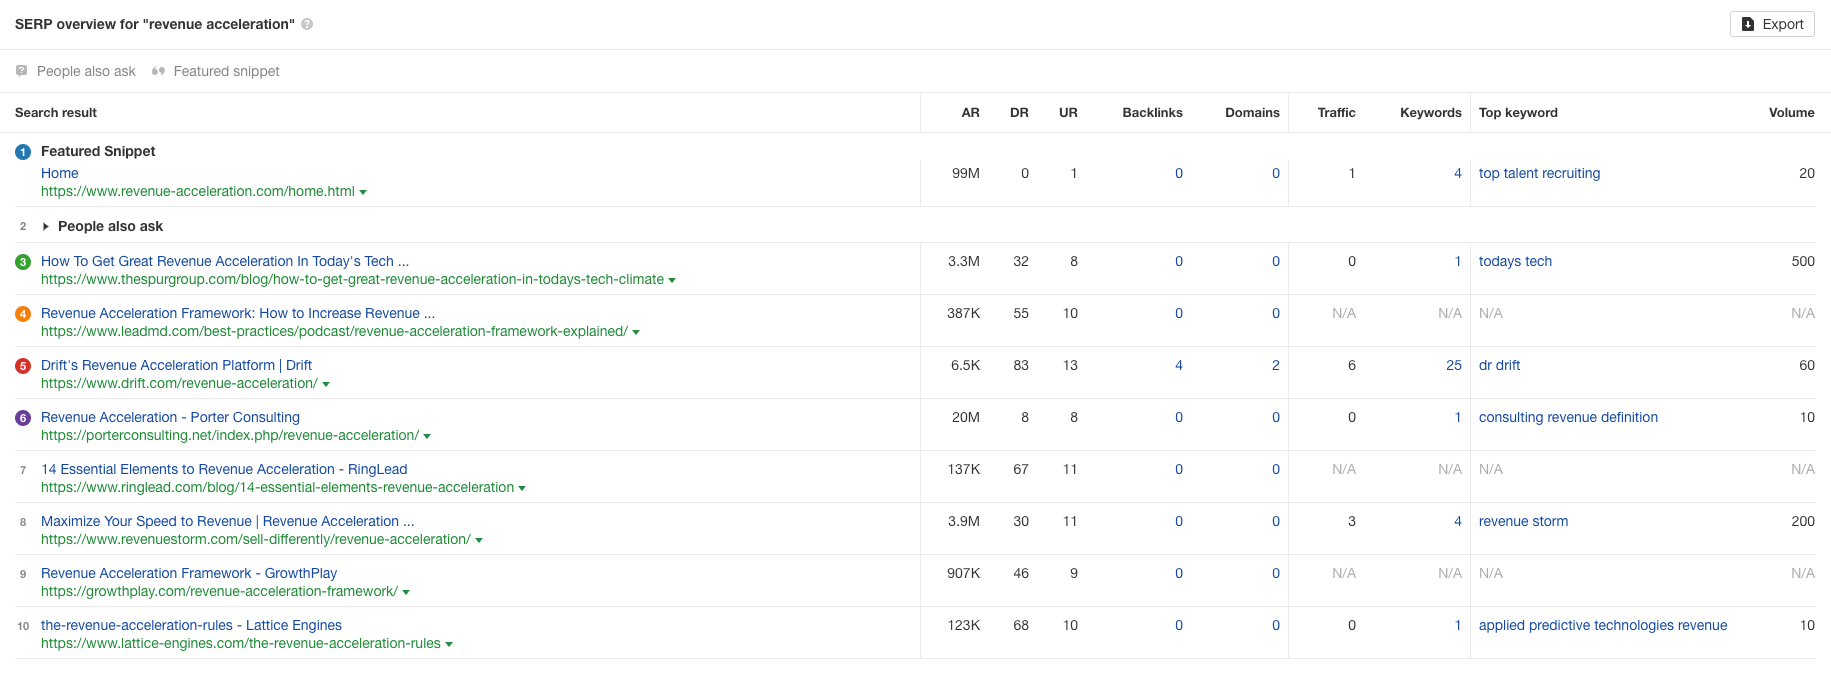Open top keyword 'dr drift'
Screen dimensions: 1831x673
click(1499, 365)
